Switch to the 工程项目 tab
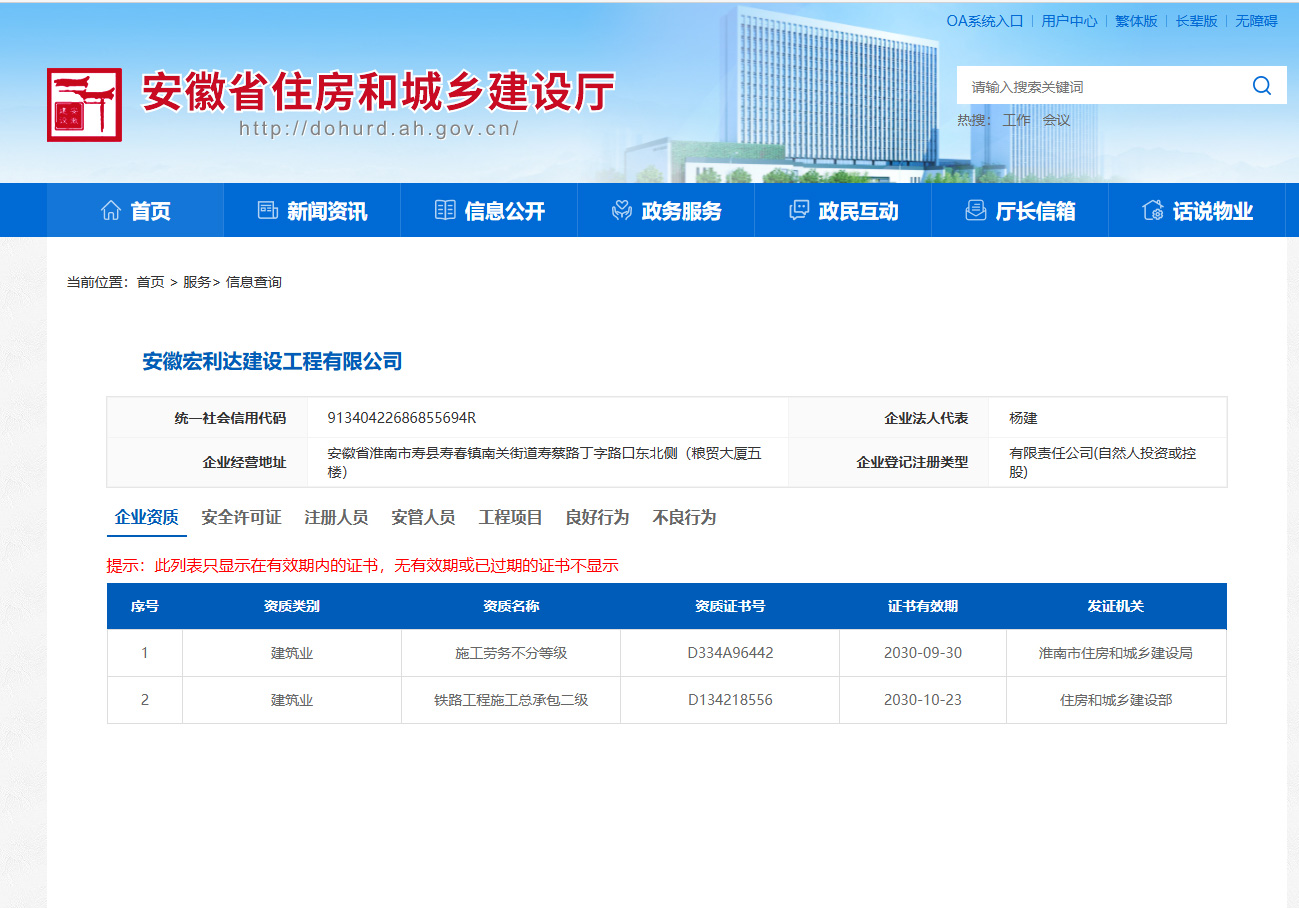Viewport: 1299px width, 908px height. [510, 517]
